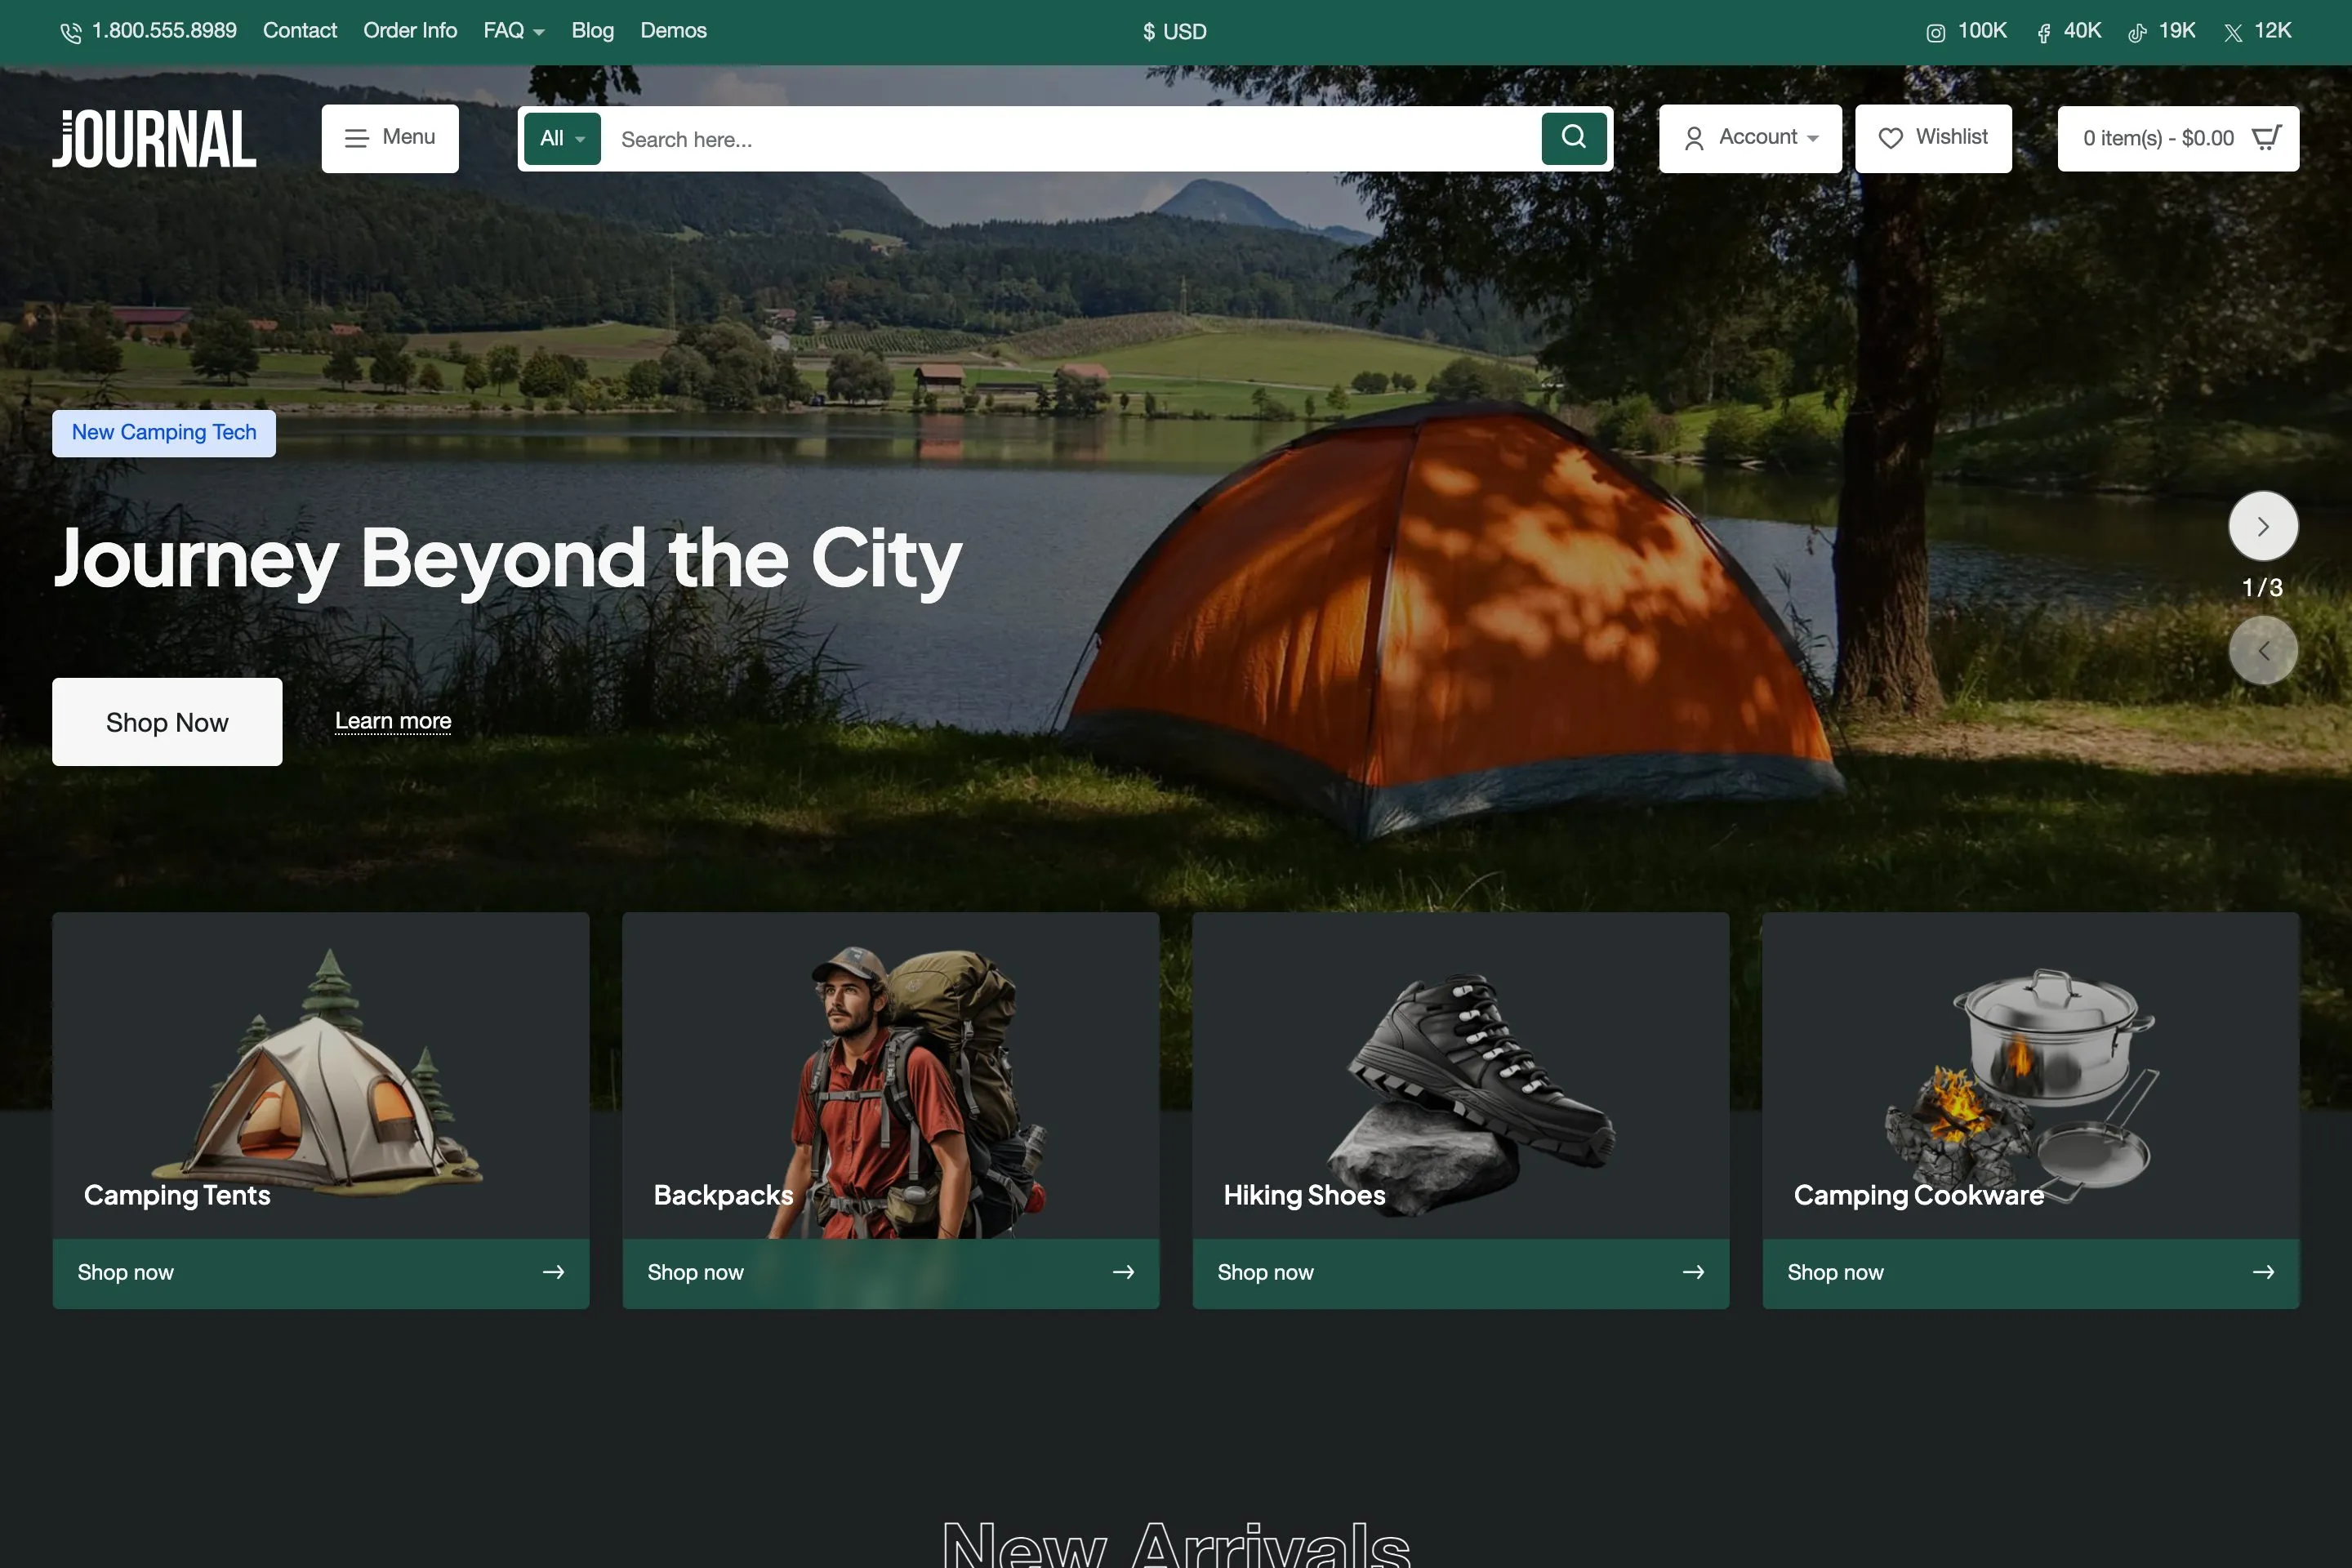Screen dimensions: 2352x1568
Task: Click the Shop Now hero button
Action: point(167,722)
